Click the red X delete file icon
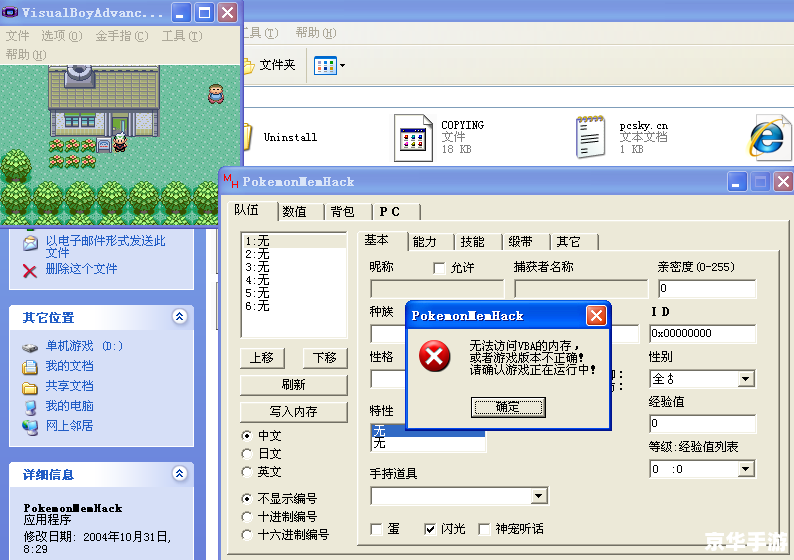Screen dimensions: 794x560 (x=30, y=271)
